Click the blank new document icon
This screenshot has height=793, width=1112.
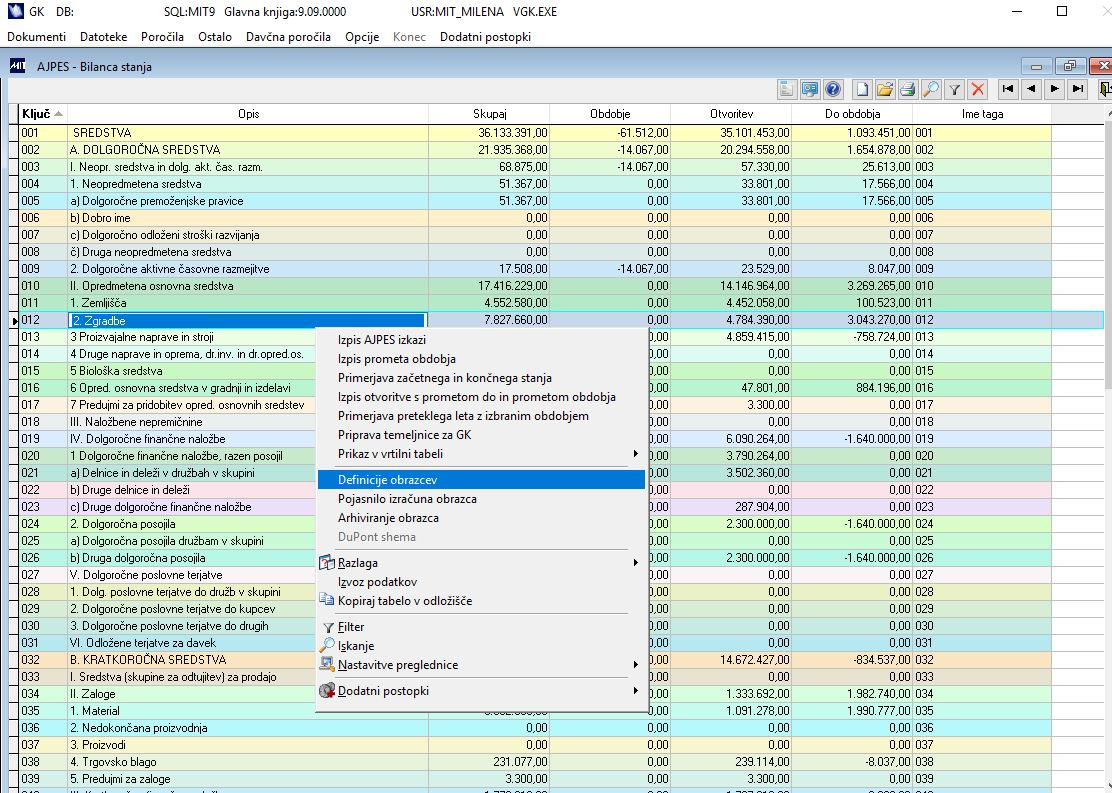(861, 89)
